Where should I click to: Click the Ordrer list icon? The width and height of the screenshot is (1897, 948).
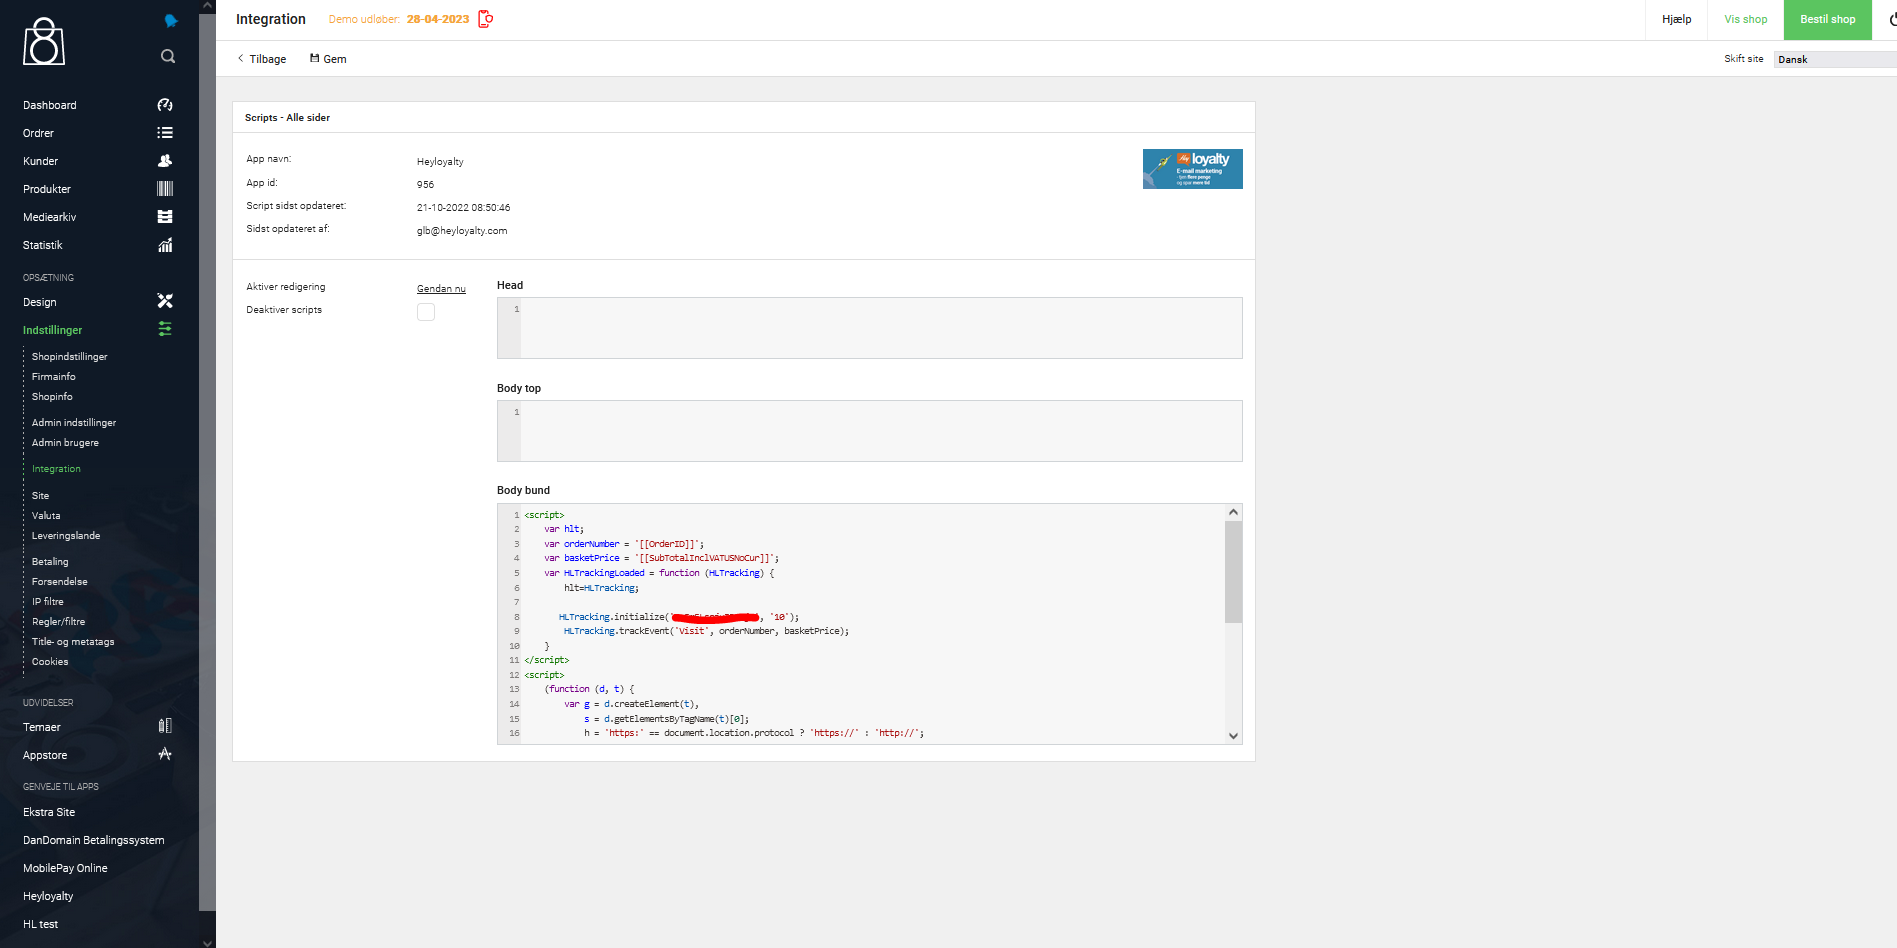click(165, 133)
